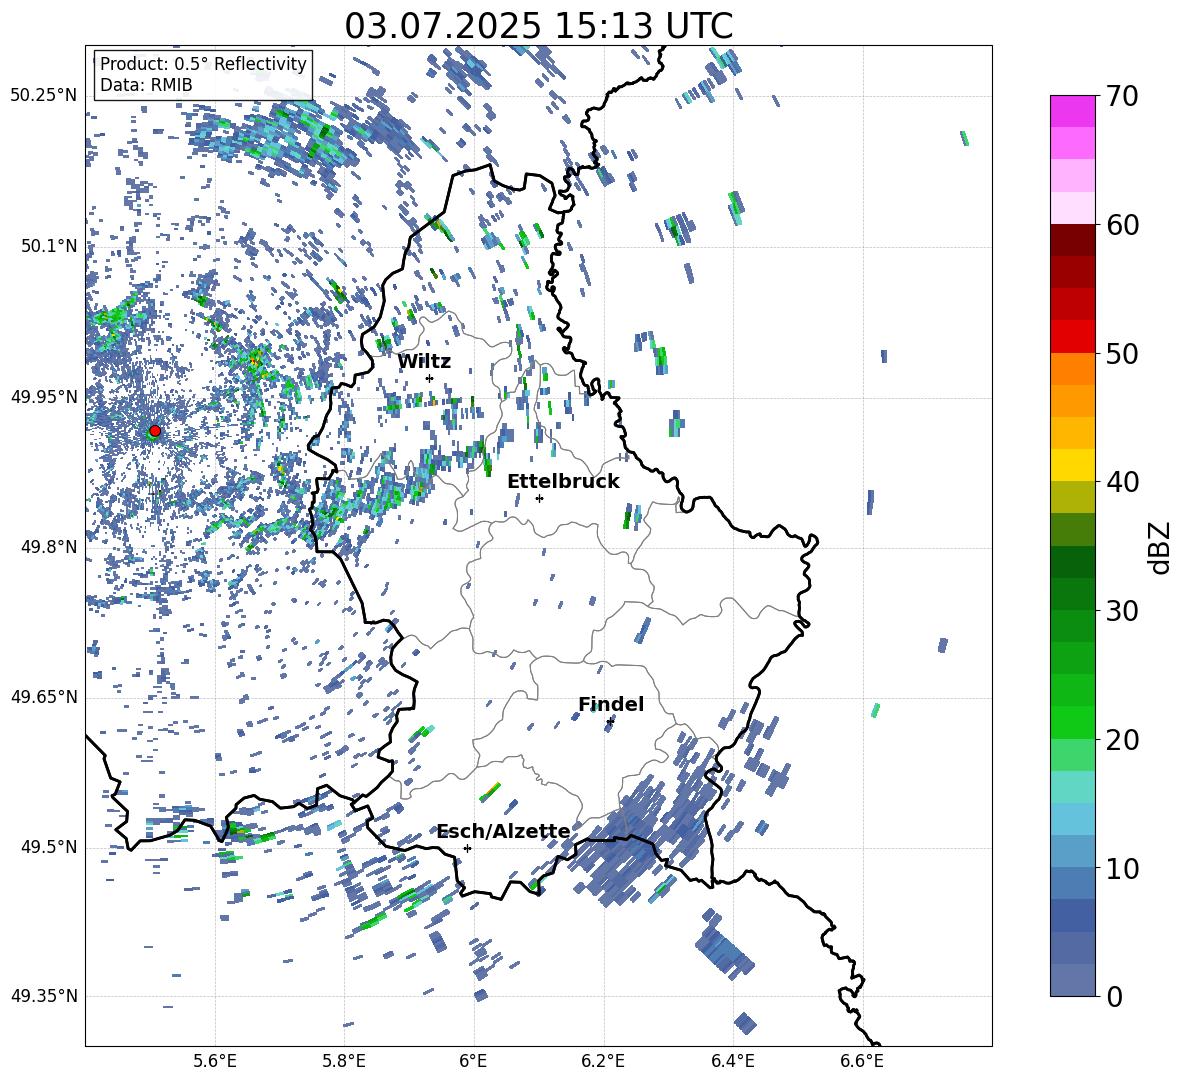The image size is (1184, 1081).
Task: Click the Findel location cross marker
Action: pos(610,722)
